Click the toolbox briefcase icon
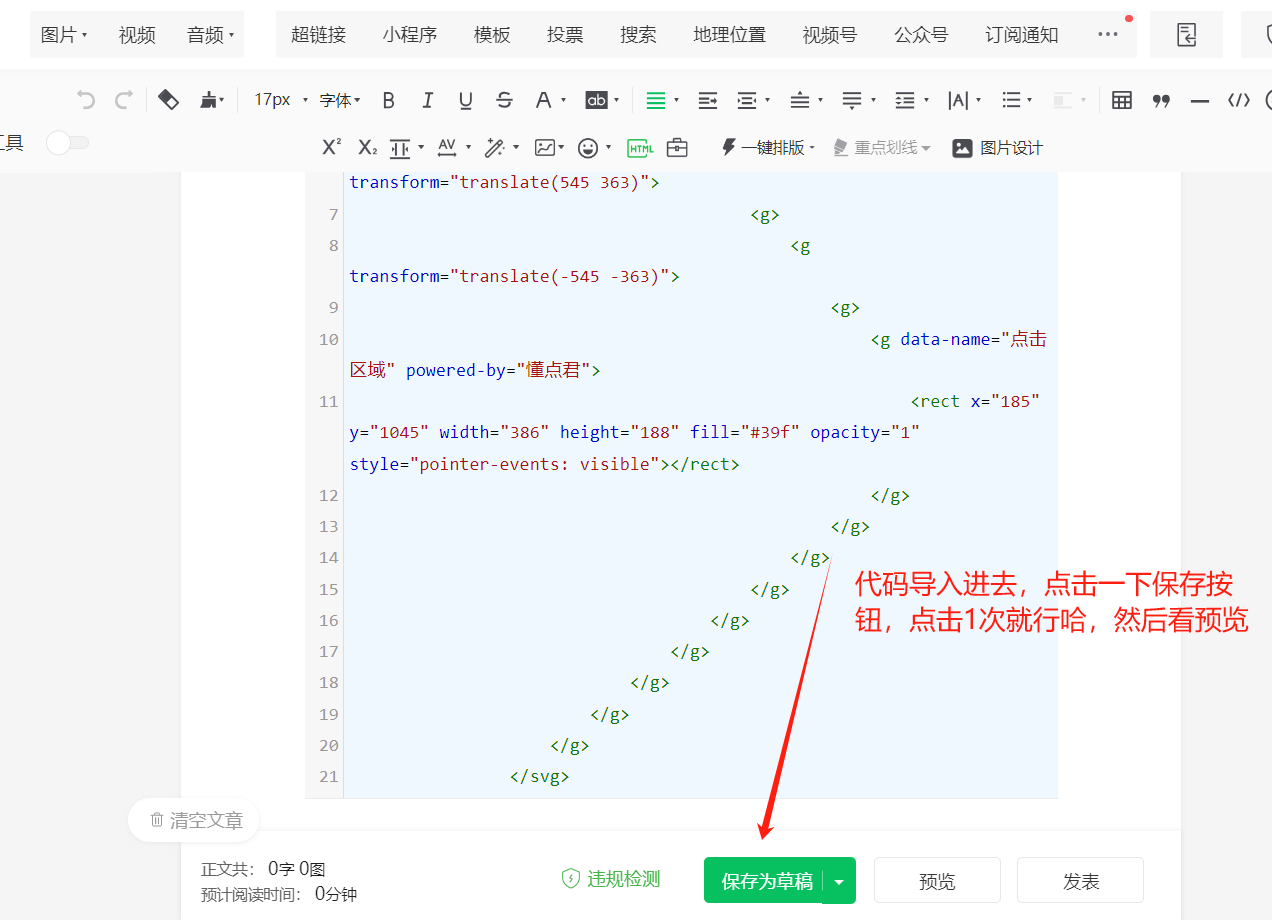1272x920 pixels. 678,147
